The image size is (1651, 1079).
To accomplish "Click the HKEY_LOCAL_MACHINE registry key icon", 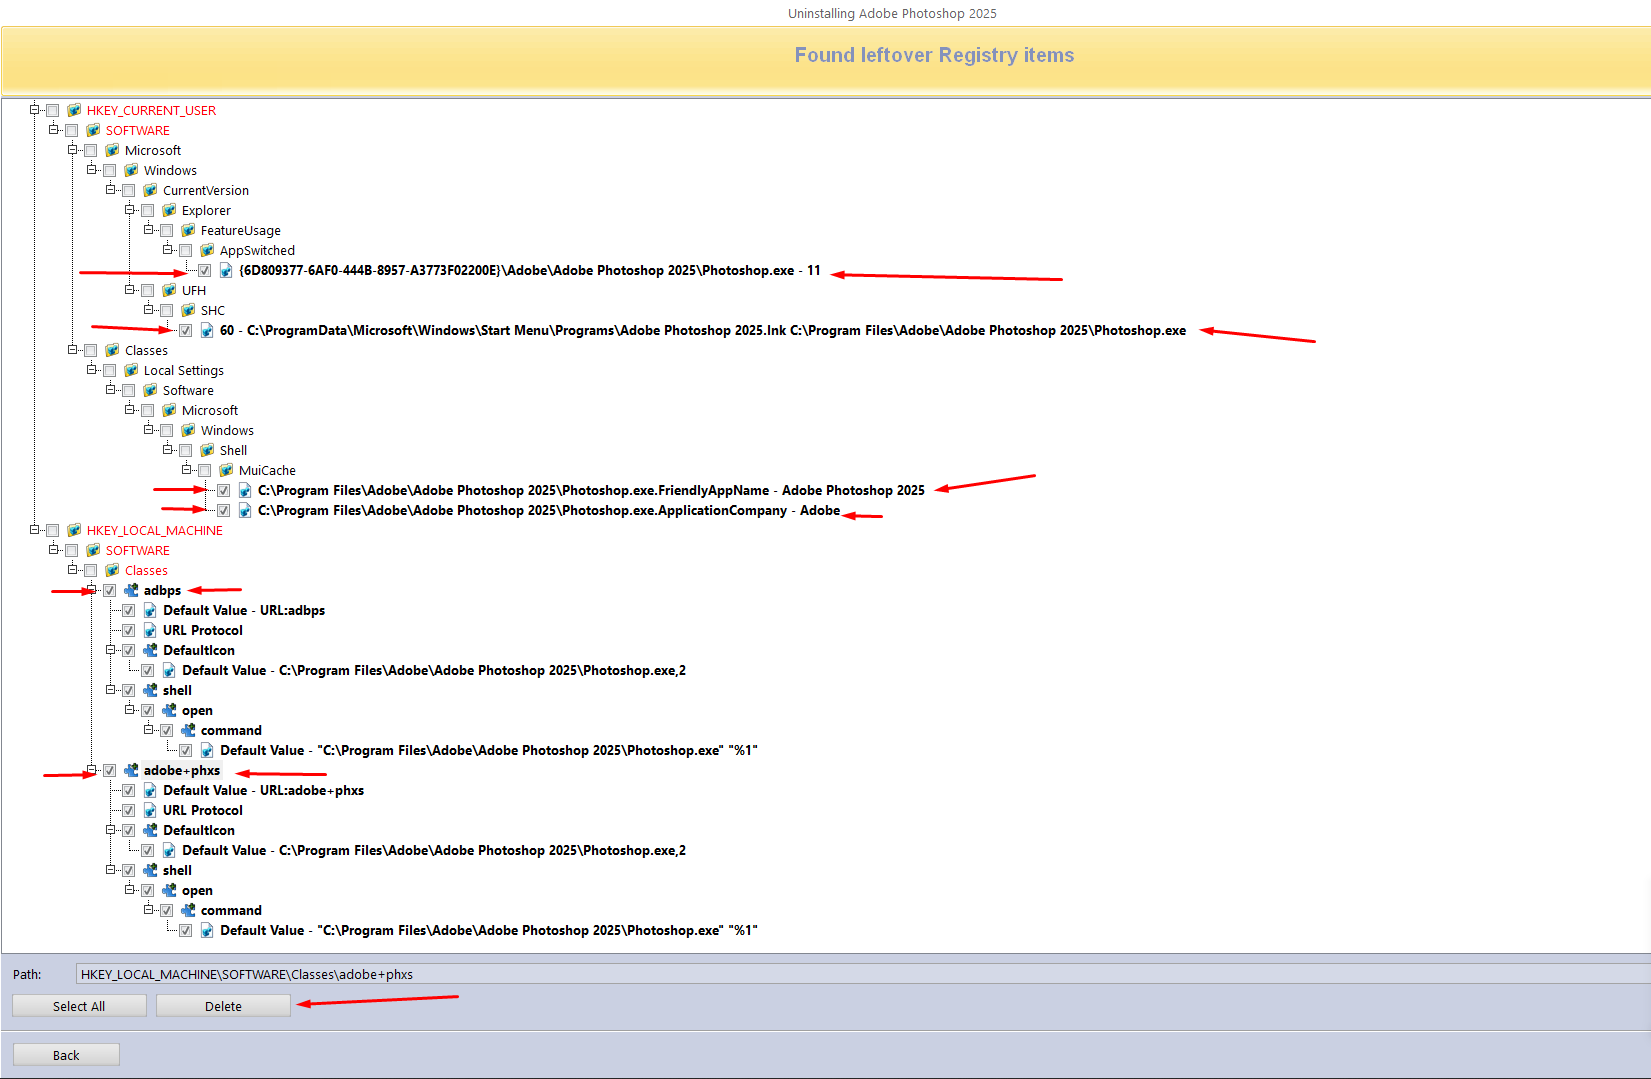I will pos(74,530).
